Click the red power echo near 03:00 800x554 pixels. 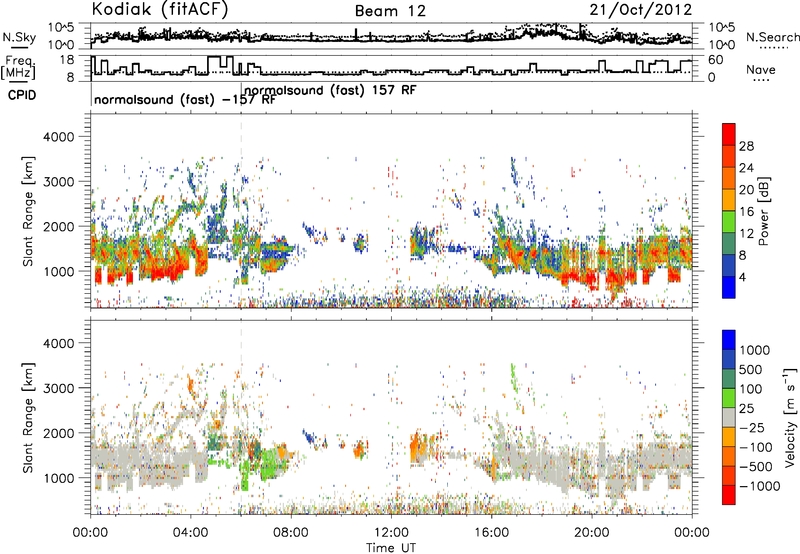164,268
